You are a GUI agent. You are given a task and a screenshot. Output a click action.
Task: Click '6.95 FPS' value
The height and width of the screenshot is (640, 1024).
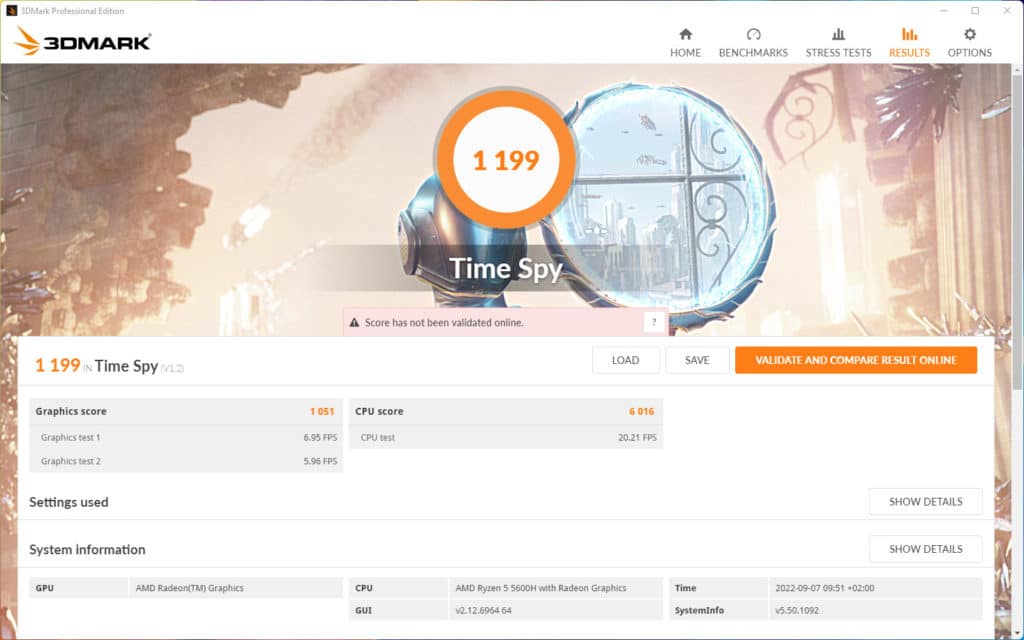pyautogui.click(x=320, y=438)
